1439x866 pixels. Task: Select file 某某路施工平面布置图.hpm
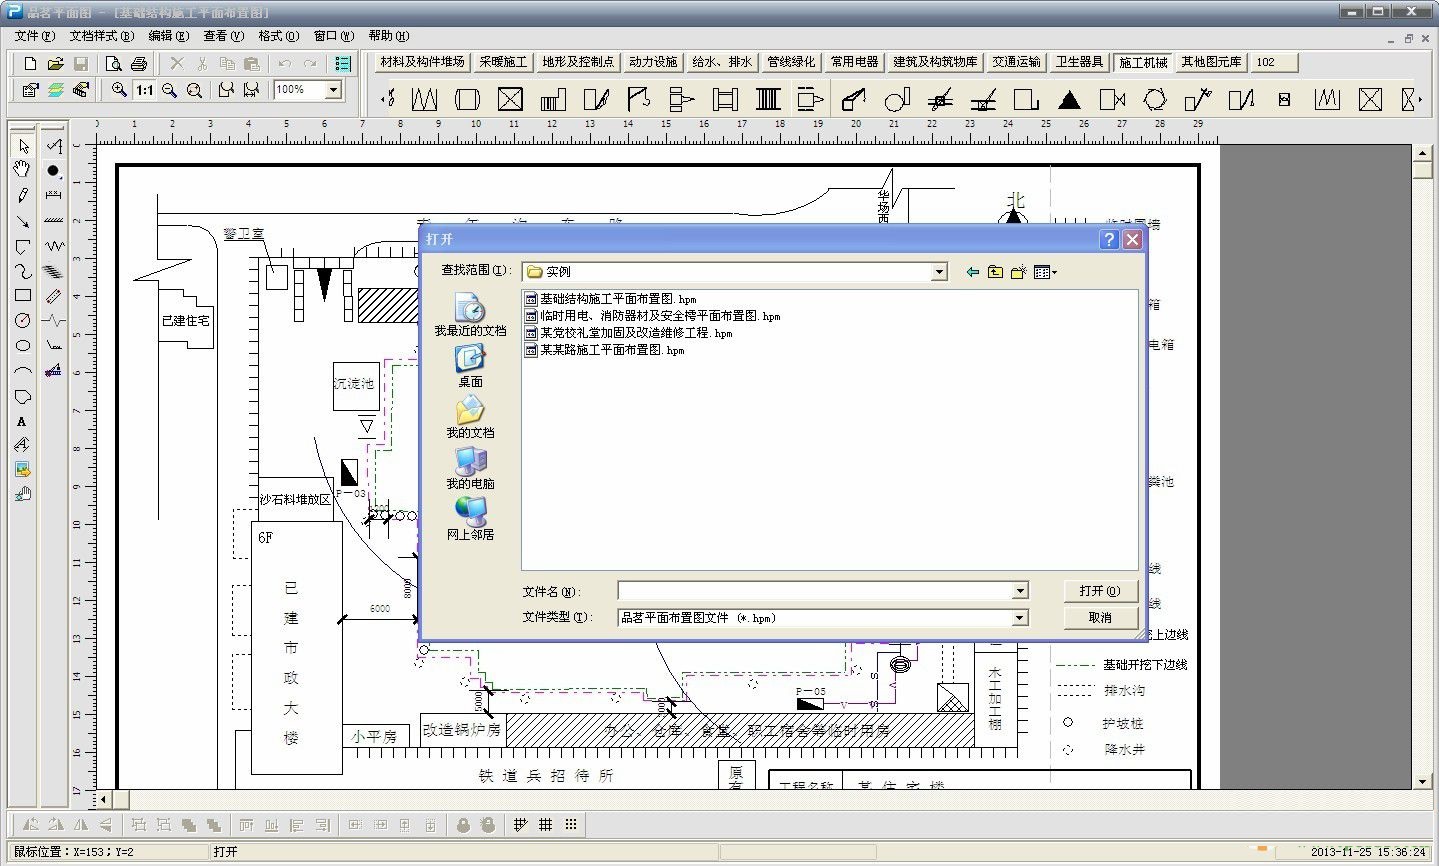tap(612, 351)
